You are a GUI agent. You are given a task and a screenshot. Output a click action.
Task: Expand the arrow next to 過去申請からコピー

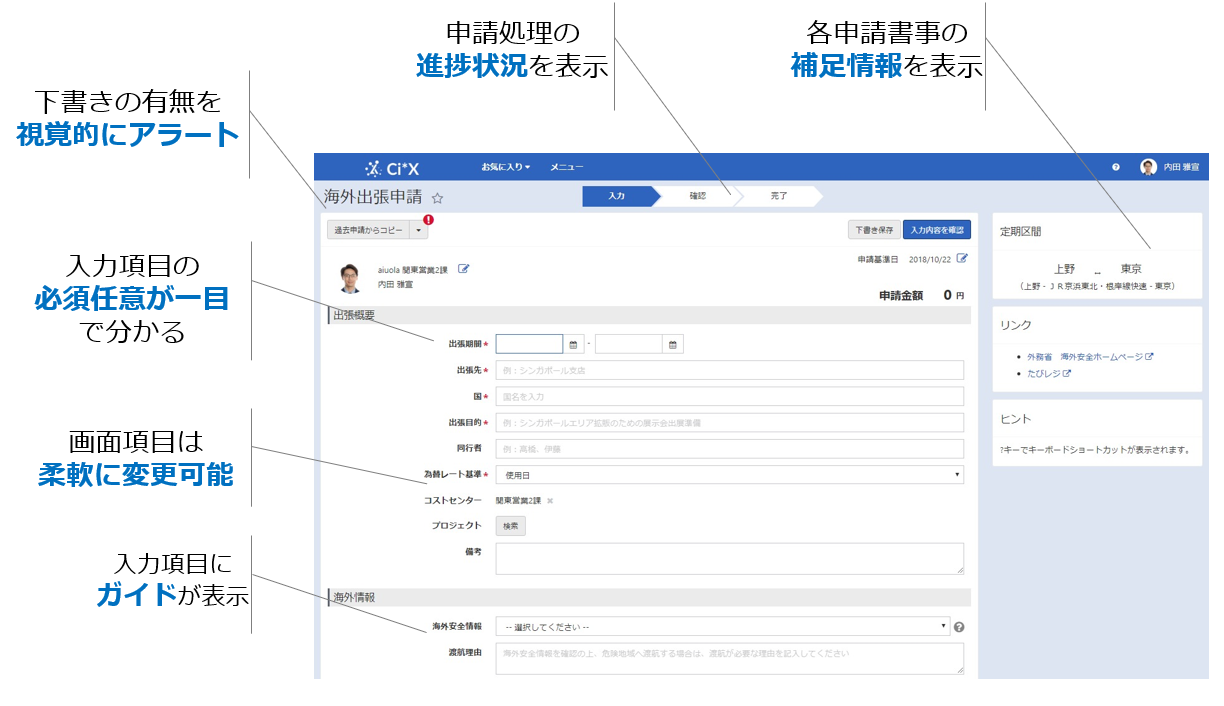click(x=419, y=230)
